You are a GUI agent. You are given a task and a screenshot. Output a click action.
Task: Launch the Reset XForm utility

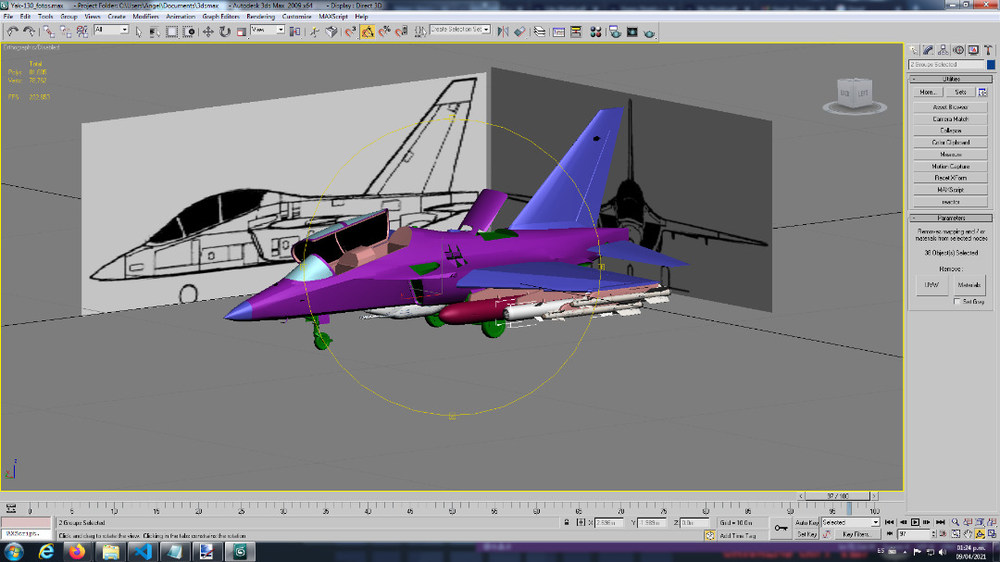[950, 178]
